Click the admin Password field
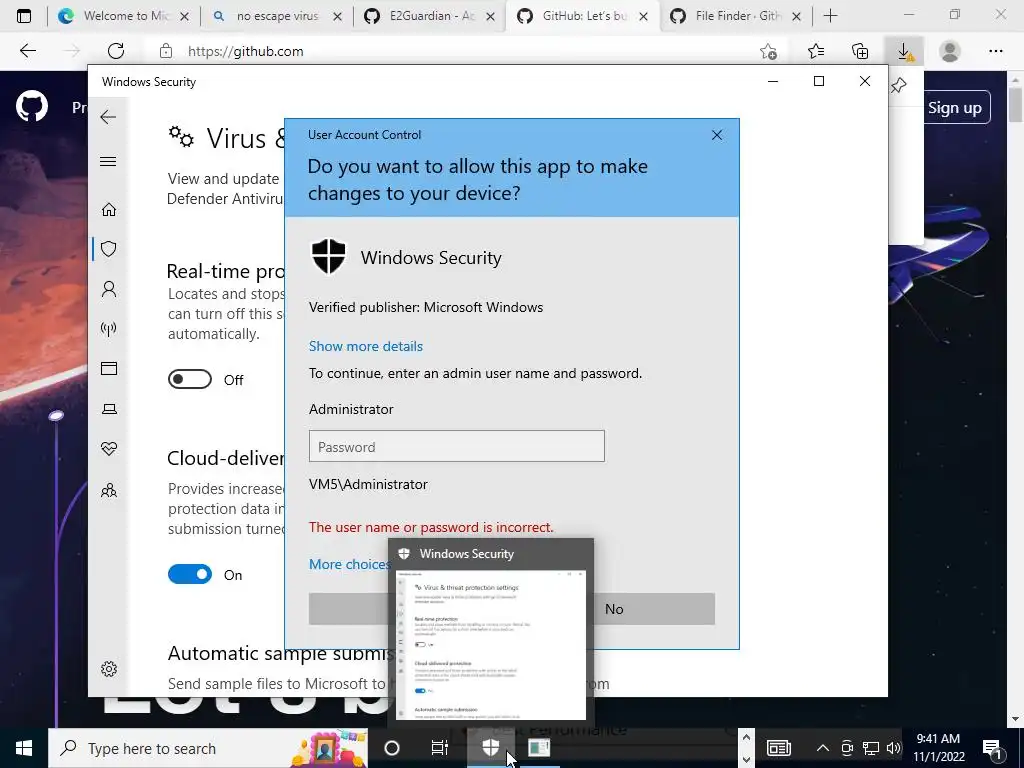Screen dimensions: 1024x768 click(x=456, y=446)
